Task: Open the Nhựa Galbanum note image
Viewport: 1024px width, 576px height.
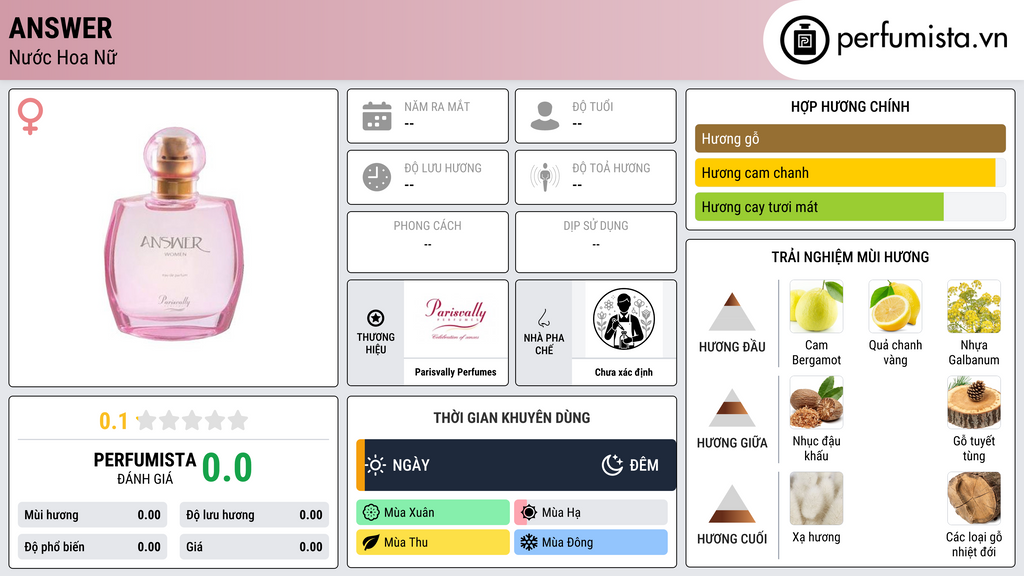Action: pyautogui.click(x=974, y=306)
